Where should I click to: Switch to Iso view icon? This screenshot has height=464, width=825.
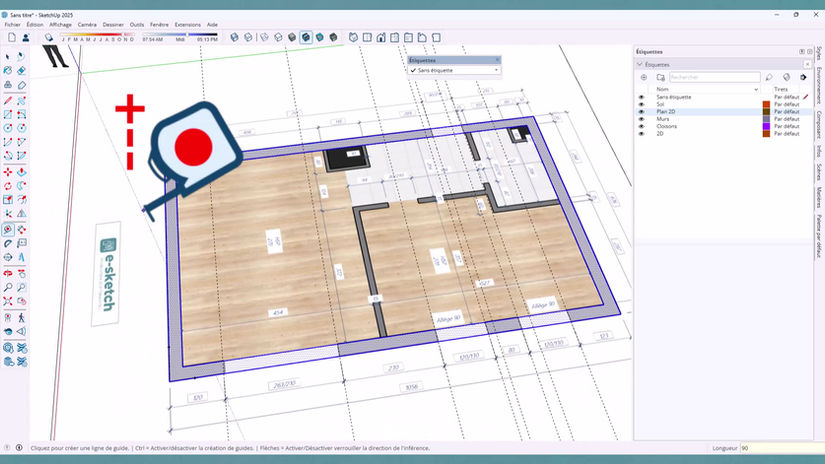tap(354, 37)
